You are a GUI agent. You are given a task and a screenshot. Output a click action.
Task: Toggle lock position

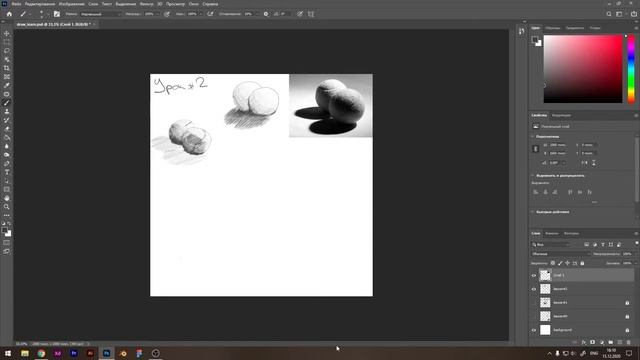coord(568,263)
